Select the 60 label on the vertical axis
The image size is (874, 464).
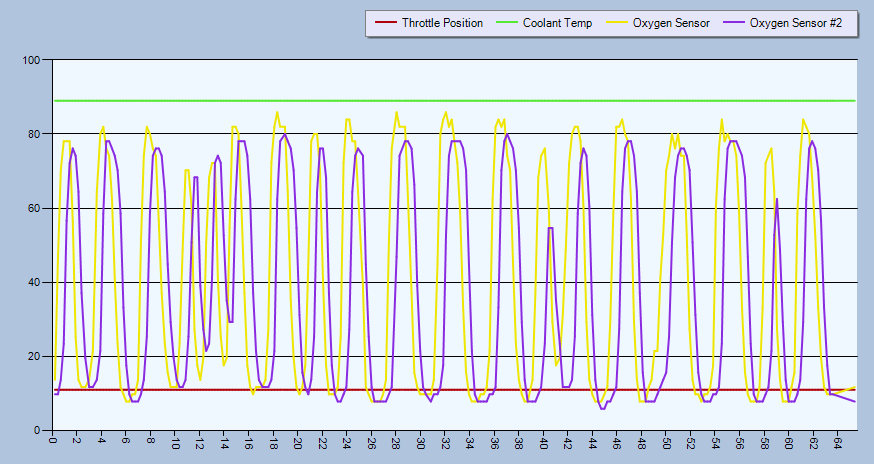click(32, 209)
